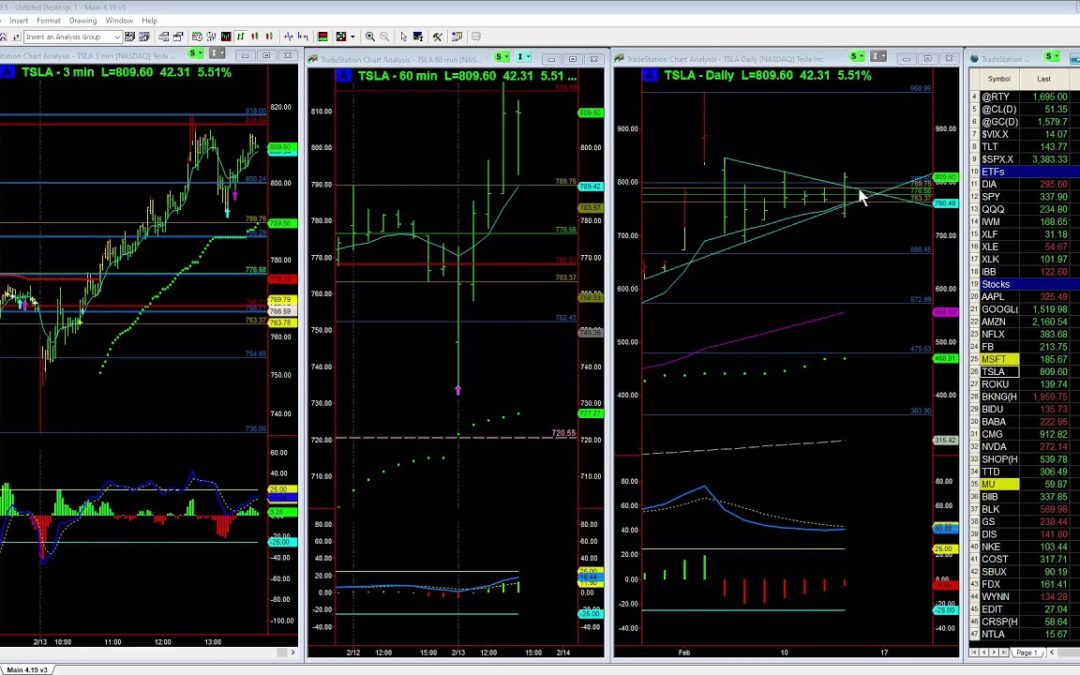The height and width of the screenshot is (675, 1080).
Task: Click the first icon right of analysis group dropdown
Action: 129,37
